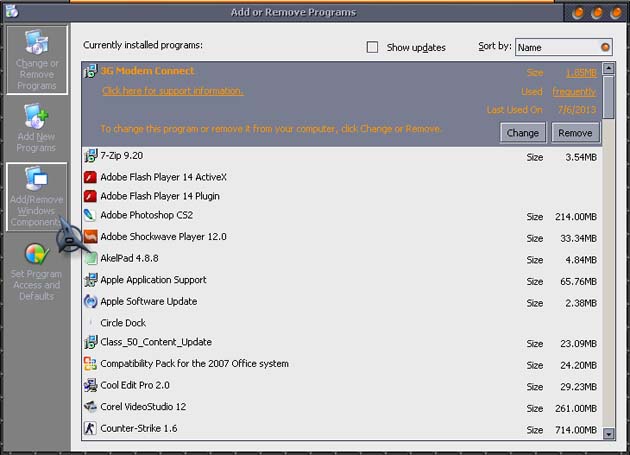Click the 714.00MB size value
Screen dimensions: 630x455
[x=576, y=430]
